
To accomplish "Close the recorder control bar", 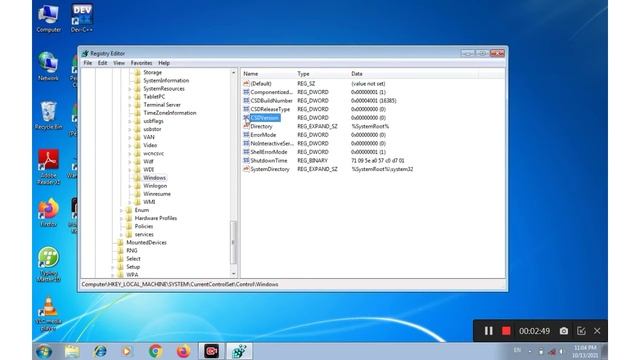I will click(x=597, y=331).
